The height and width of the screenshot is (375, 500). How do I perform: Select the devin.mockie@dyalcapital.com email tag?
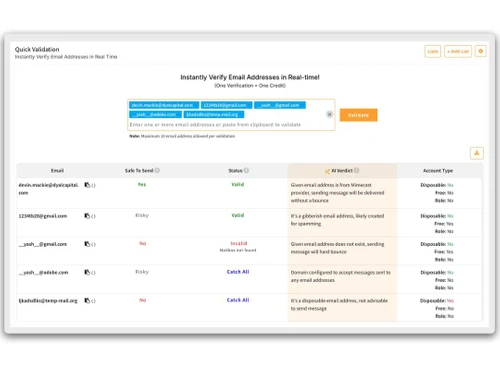click(164, 105)
